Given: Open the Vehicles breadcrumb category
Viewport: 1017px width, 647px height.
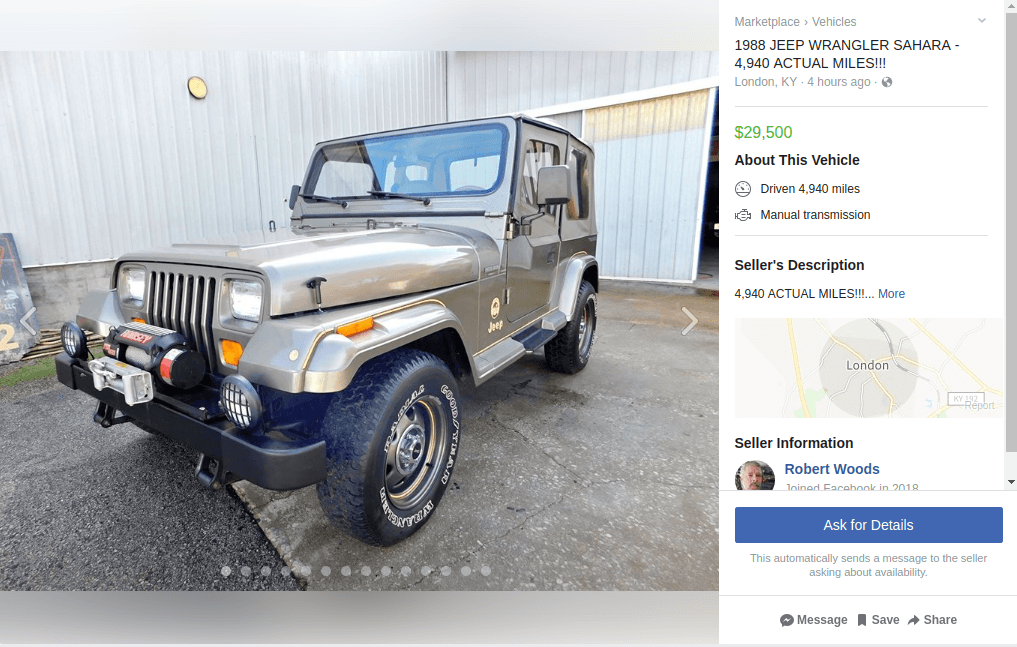Looking at the screenshot, I should coord(834,21).
